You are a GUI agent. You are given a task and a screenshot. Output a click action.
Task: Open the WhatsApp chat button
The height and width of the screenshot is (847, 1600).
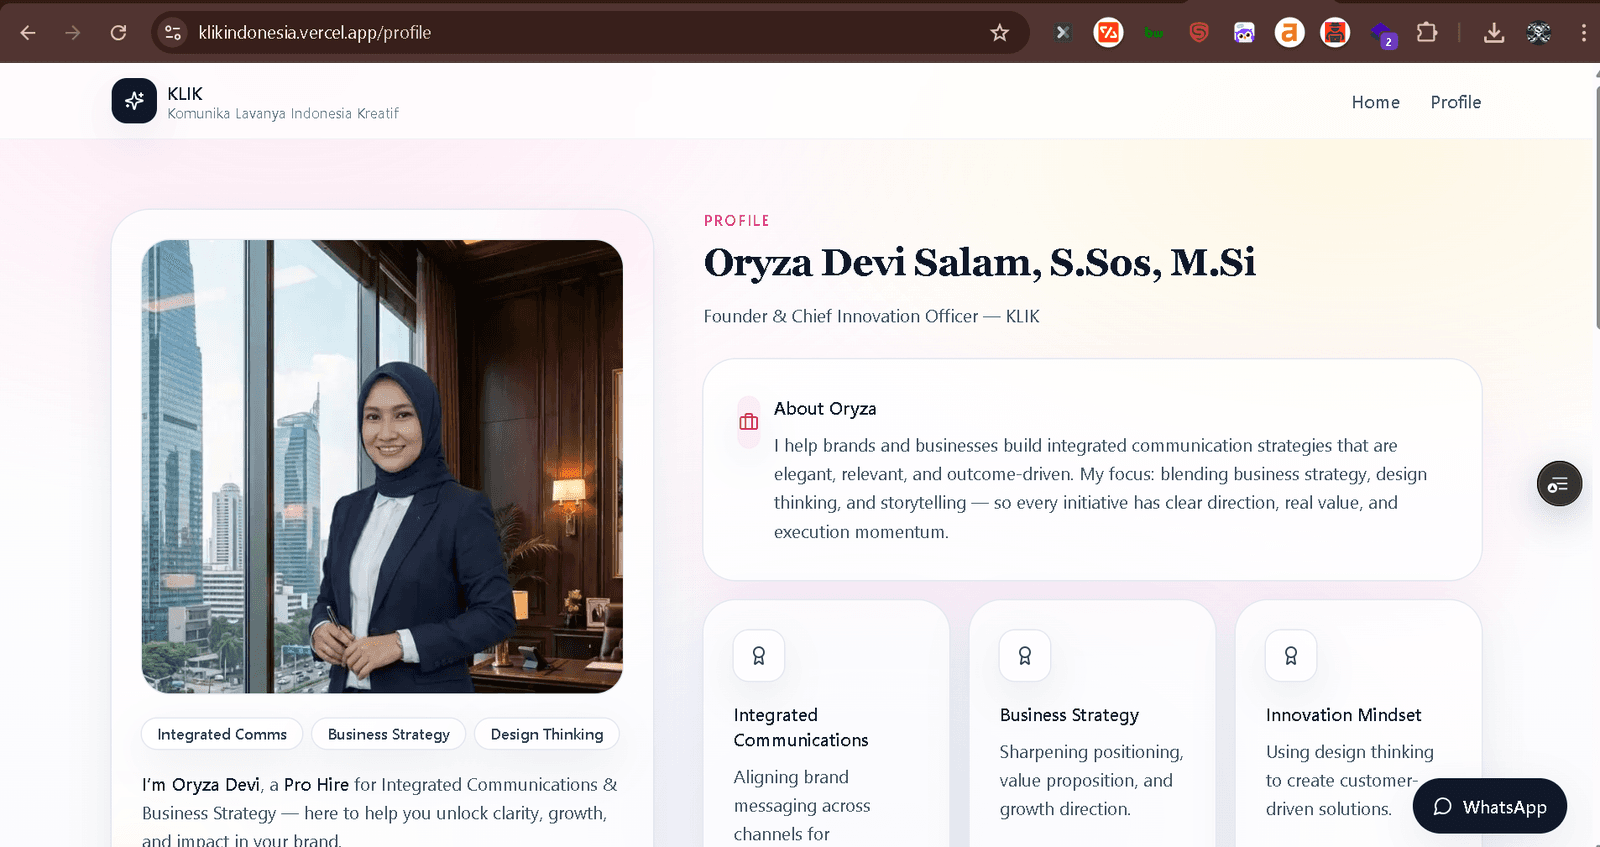click(x=1490, y=806)
